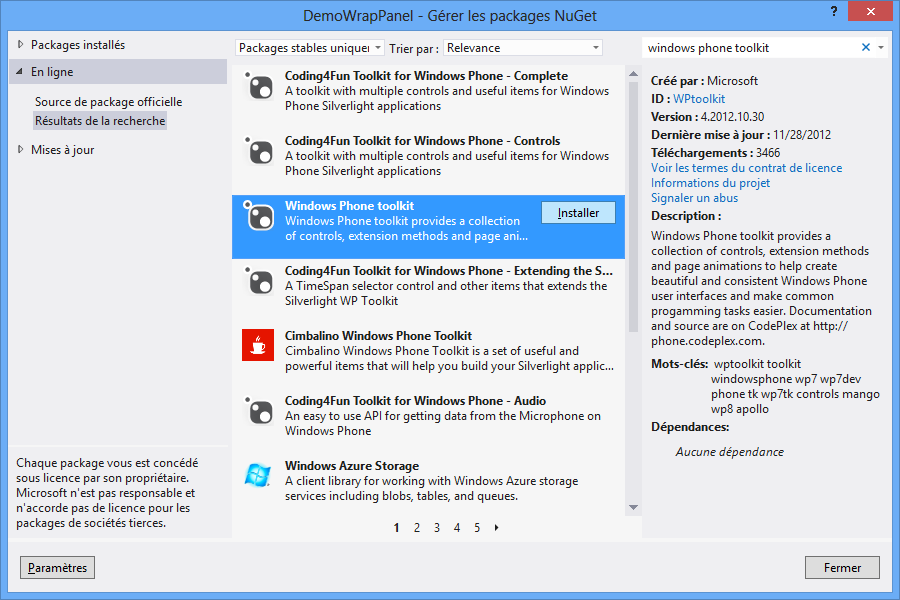Expand the Mises à jour tree node

[21, 149]
